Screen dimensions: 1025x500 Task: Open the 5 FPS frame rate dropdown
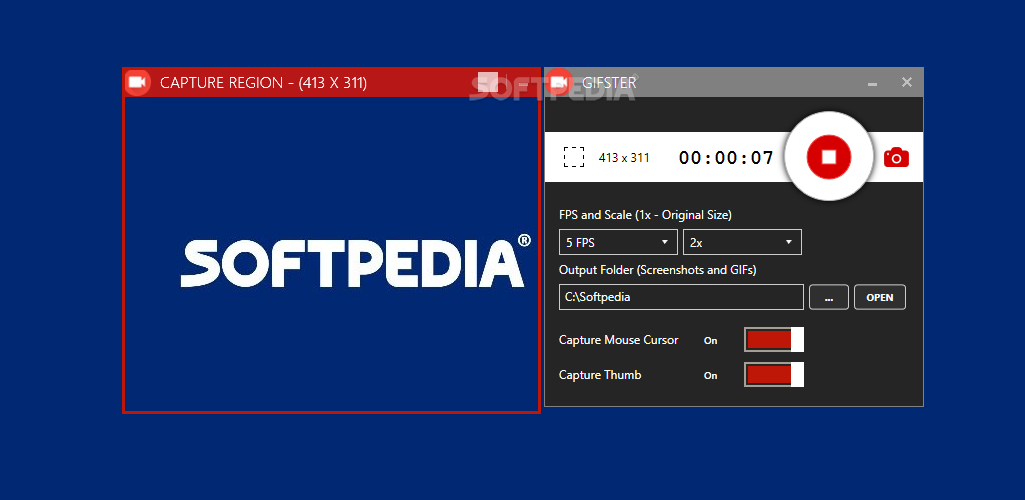(618, 242)
